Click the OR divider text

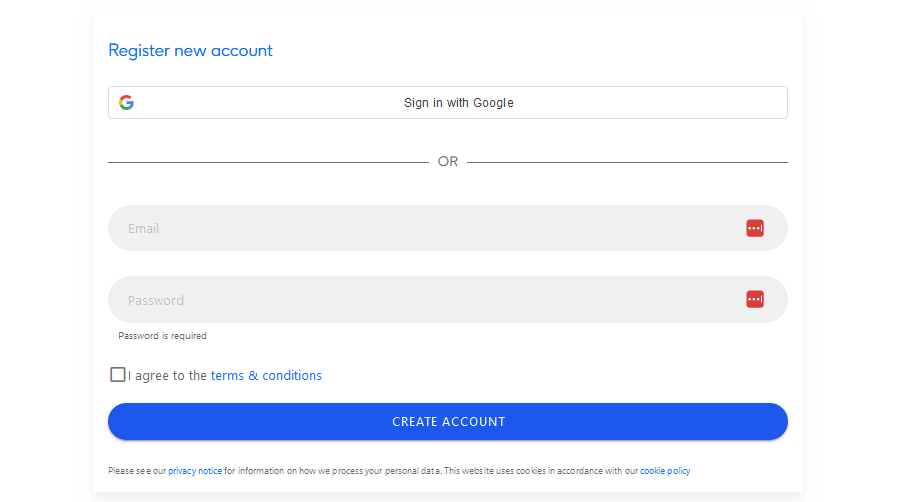[x=448, y=162]
